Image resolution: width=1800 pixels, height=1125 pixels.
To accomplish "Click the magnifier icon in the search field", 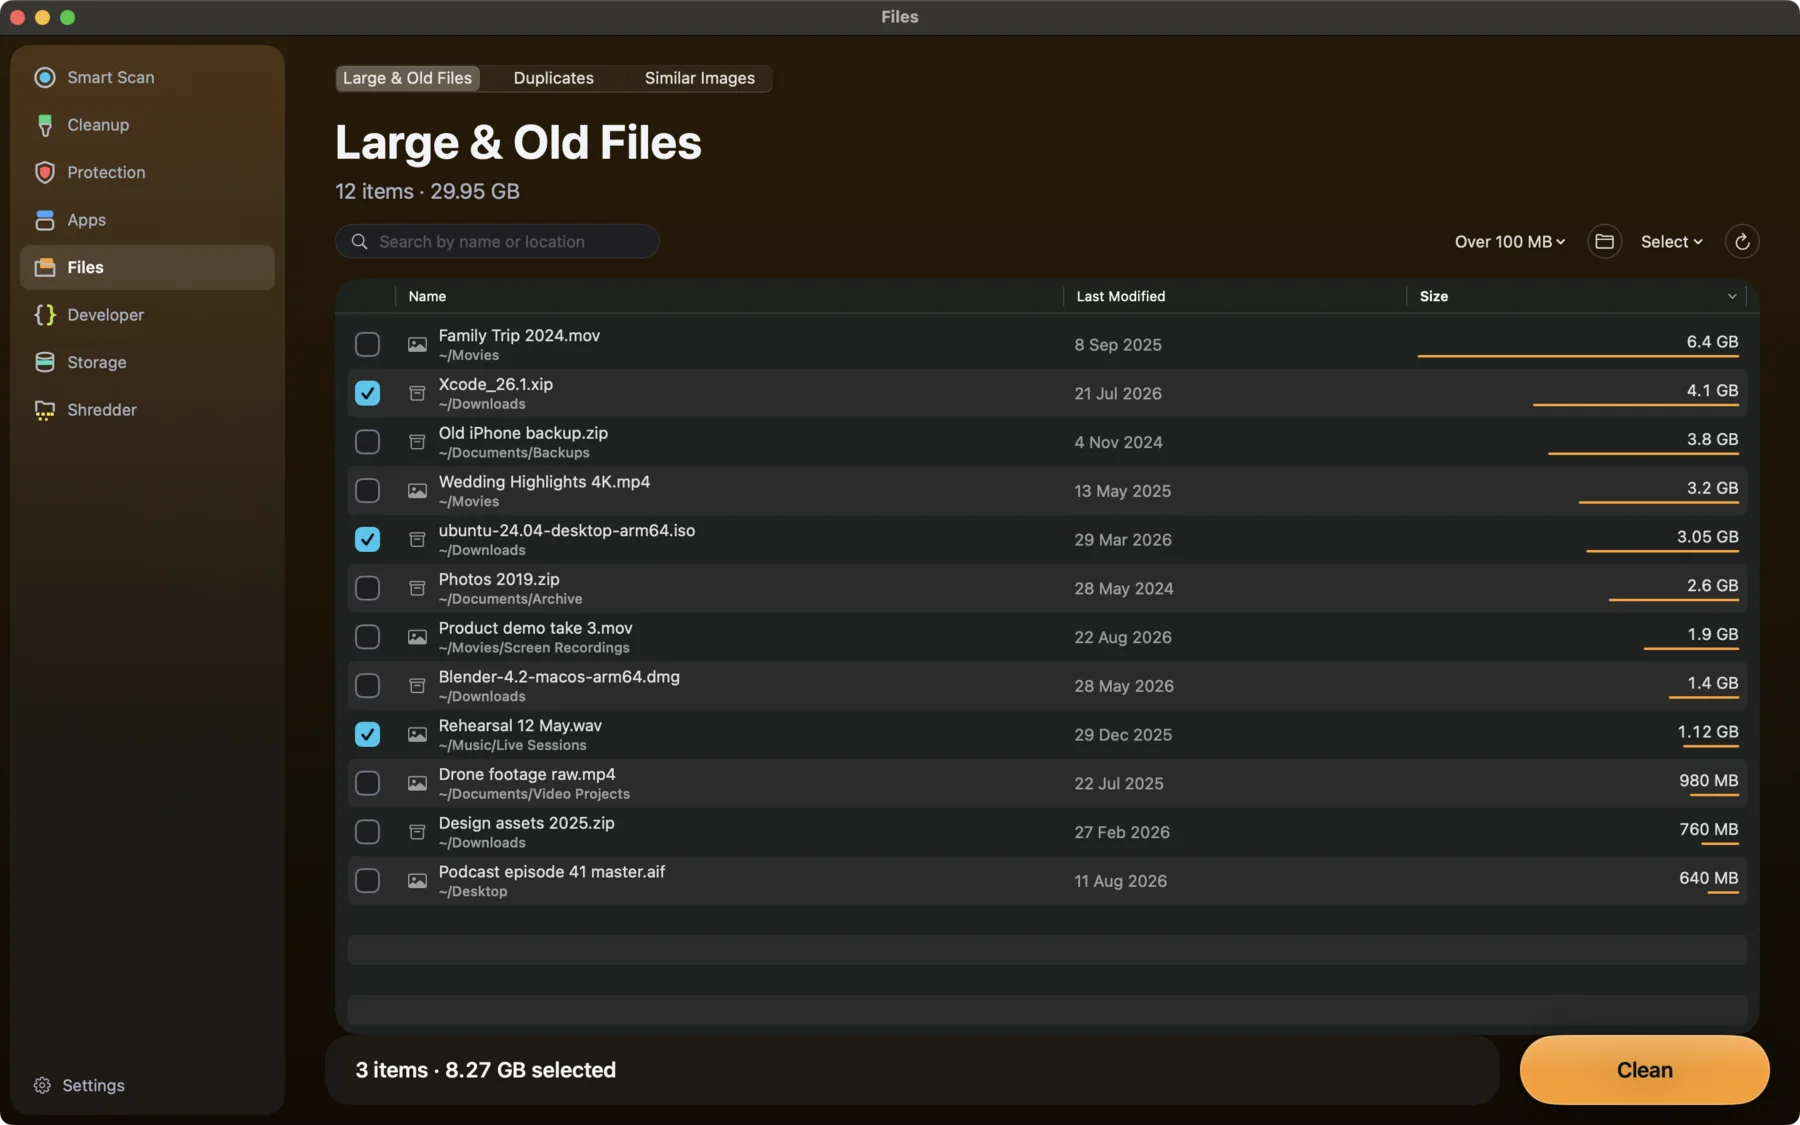I will [x=360, y=241].
